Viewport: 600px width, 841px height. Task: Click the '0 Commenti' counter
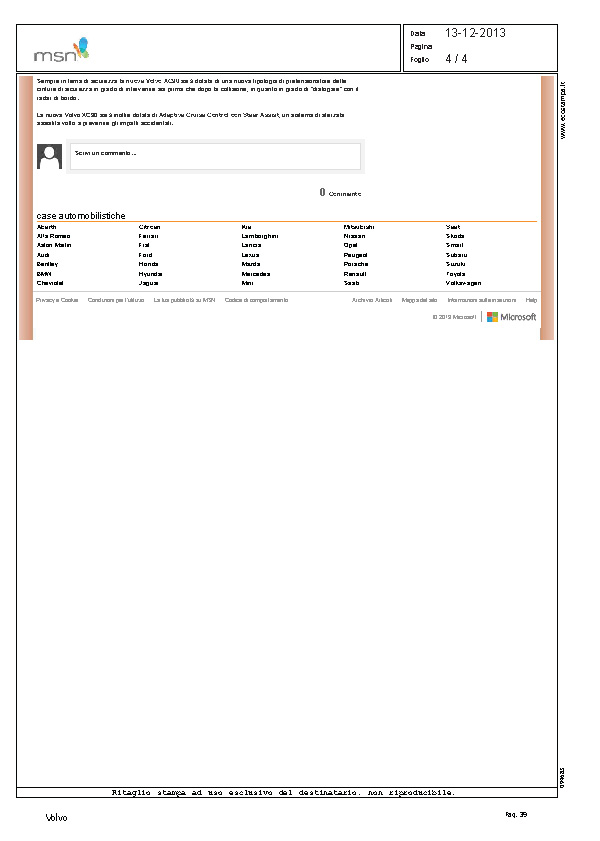click(340, 192)
